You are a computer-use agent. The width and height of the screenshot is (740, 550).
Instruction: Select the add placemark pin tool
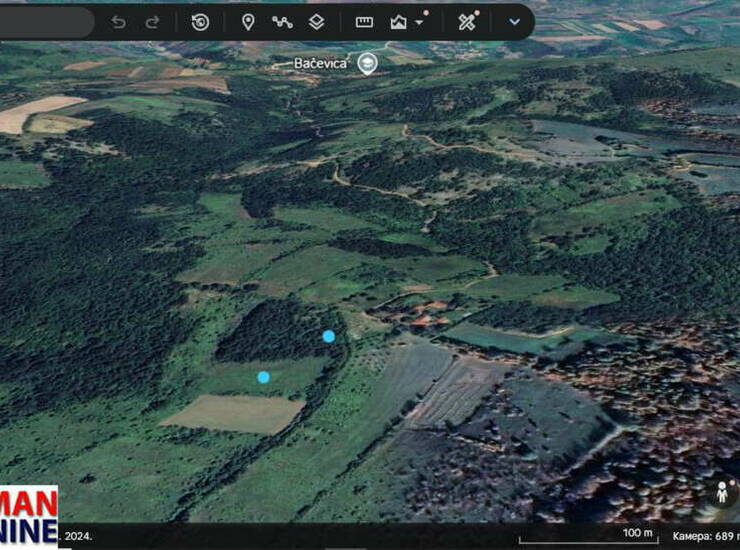point(248,22)
